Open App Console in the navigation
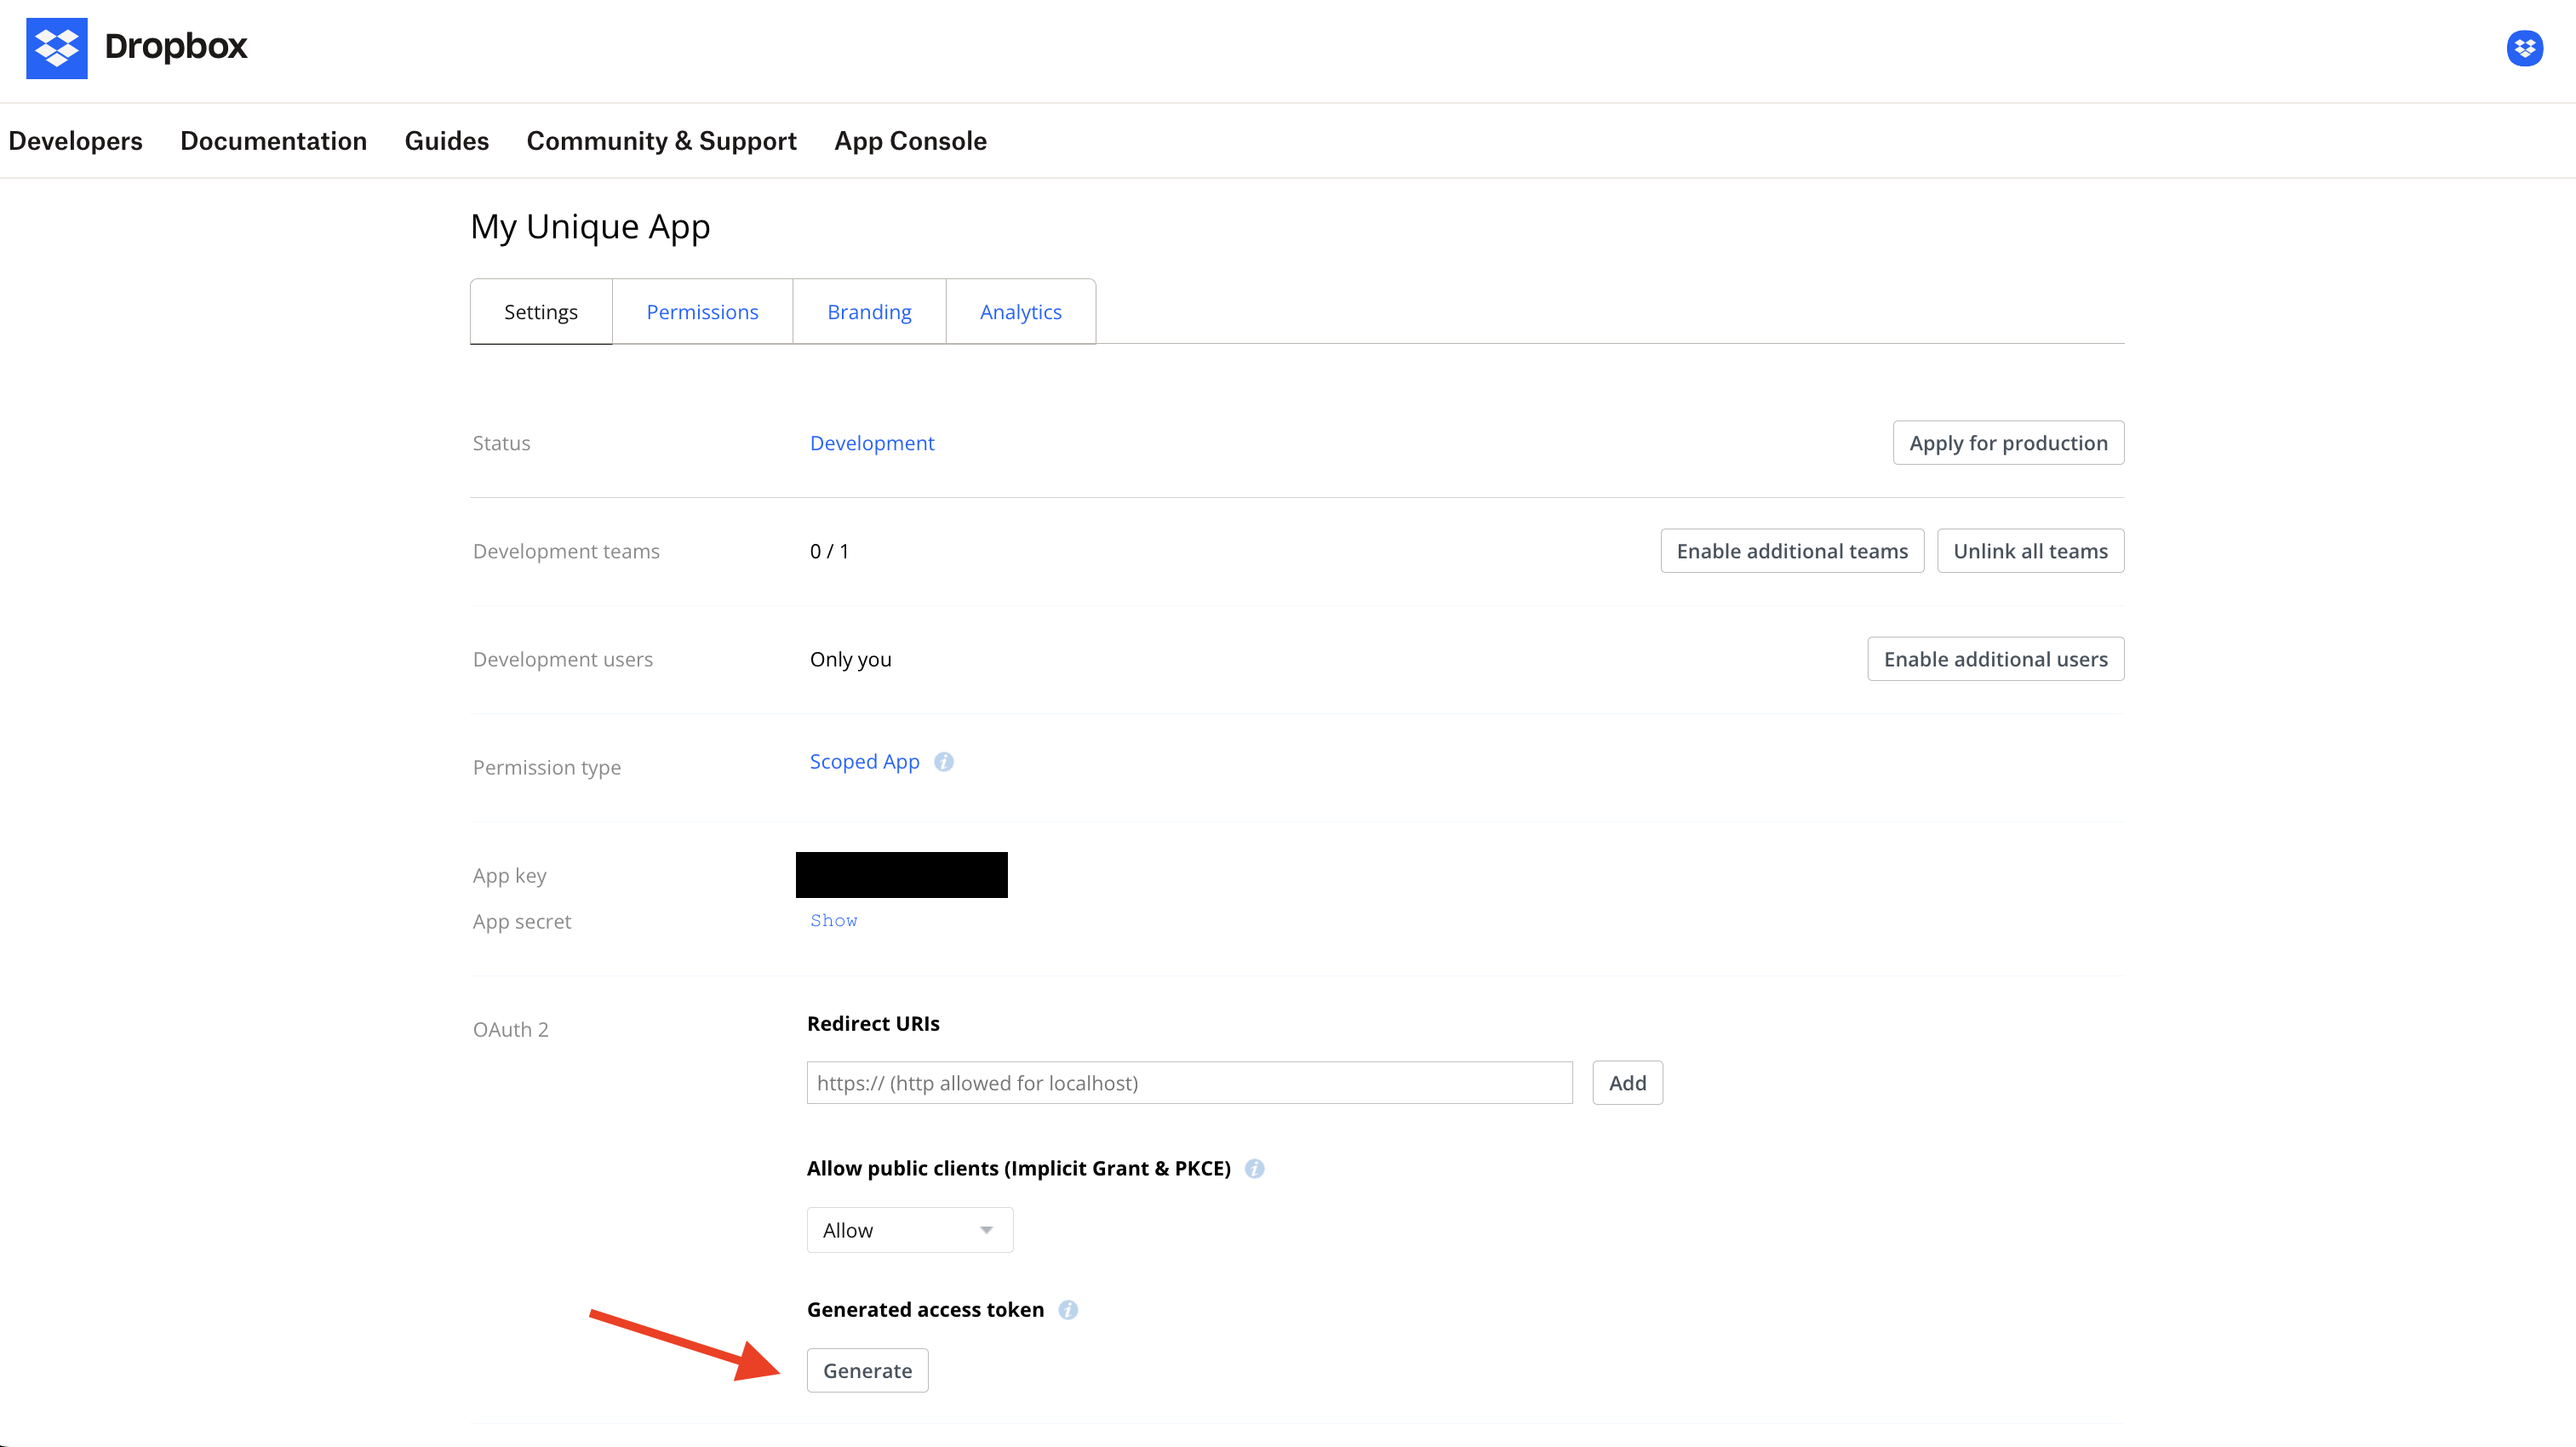The image size is (2576, 1447). (910, 141)
